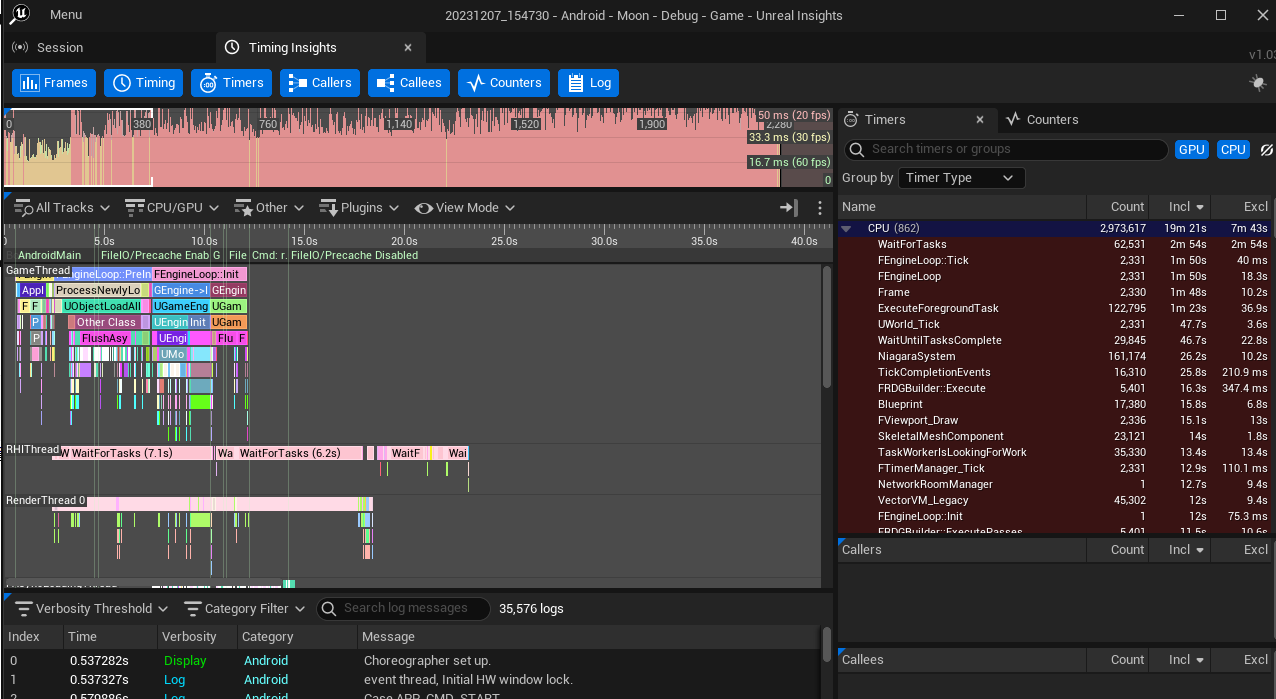Click the Unreal Engine logo icon
Viewport: 1276px width, 699px height.
point(20,14)
